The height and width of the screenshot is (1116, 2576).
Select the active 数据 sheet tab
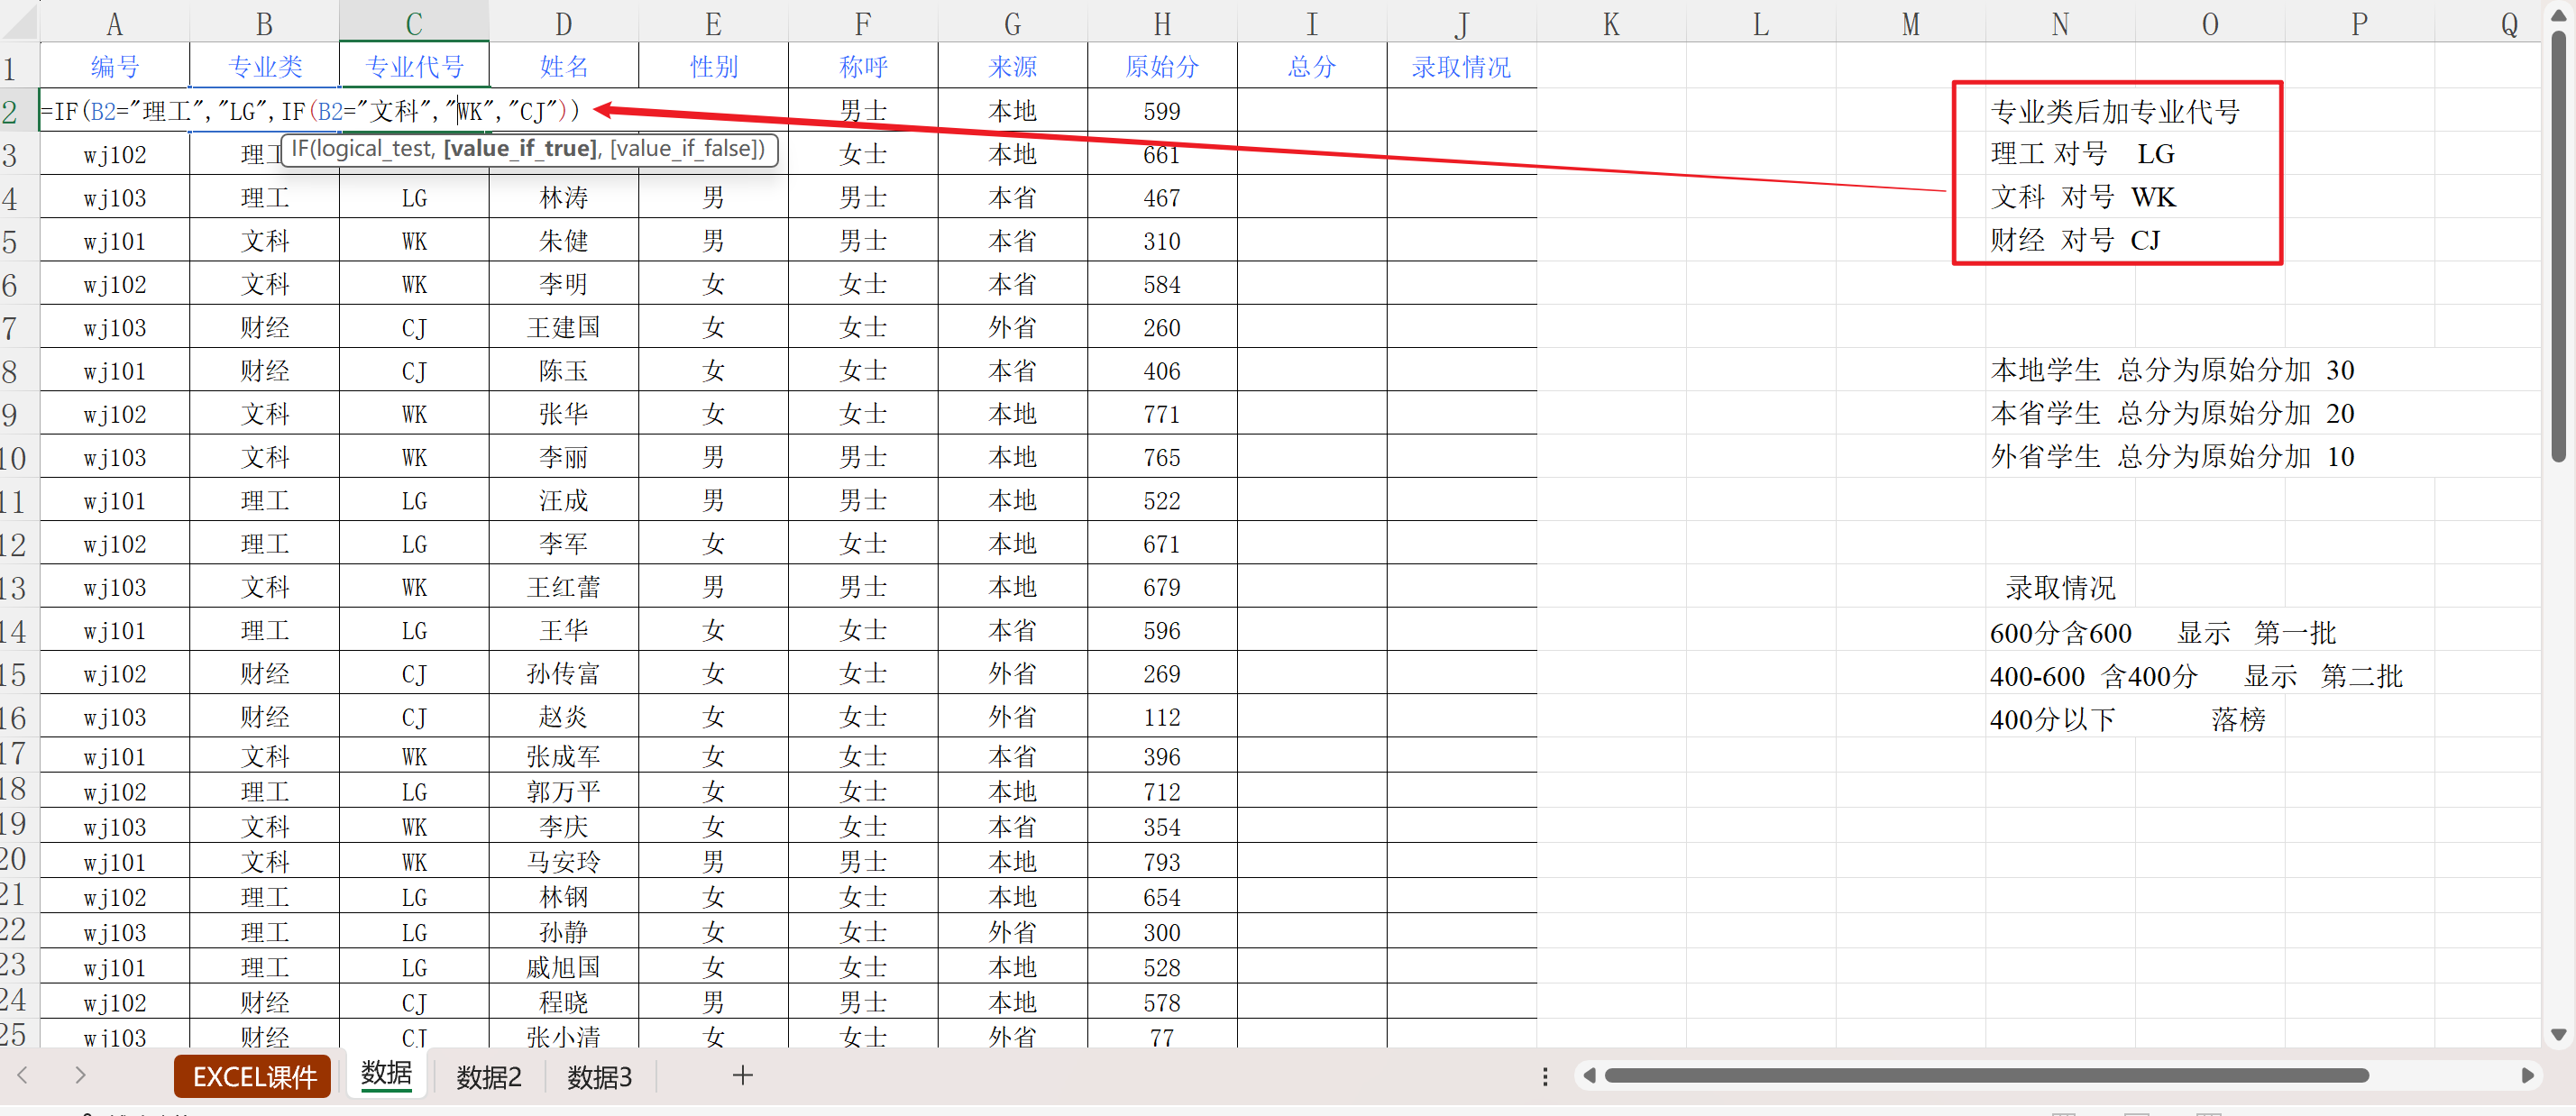coord(386,1074)
